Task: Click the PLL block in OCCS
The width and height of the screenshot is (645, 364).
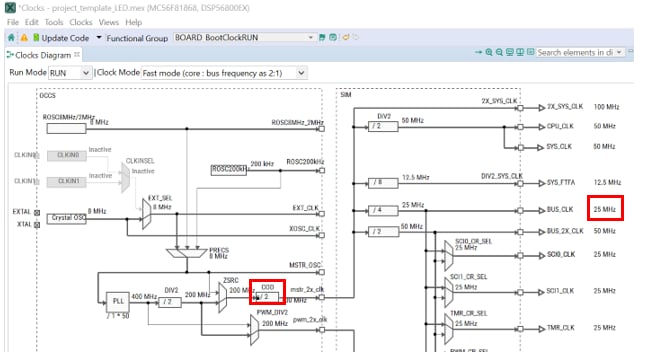Action: (x=118, y=301)
